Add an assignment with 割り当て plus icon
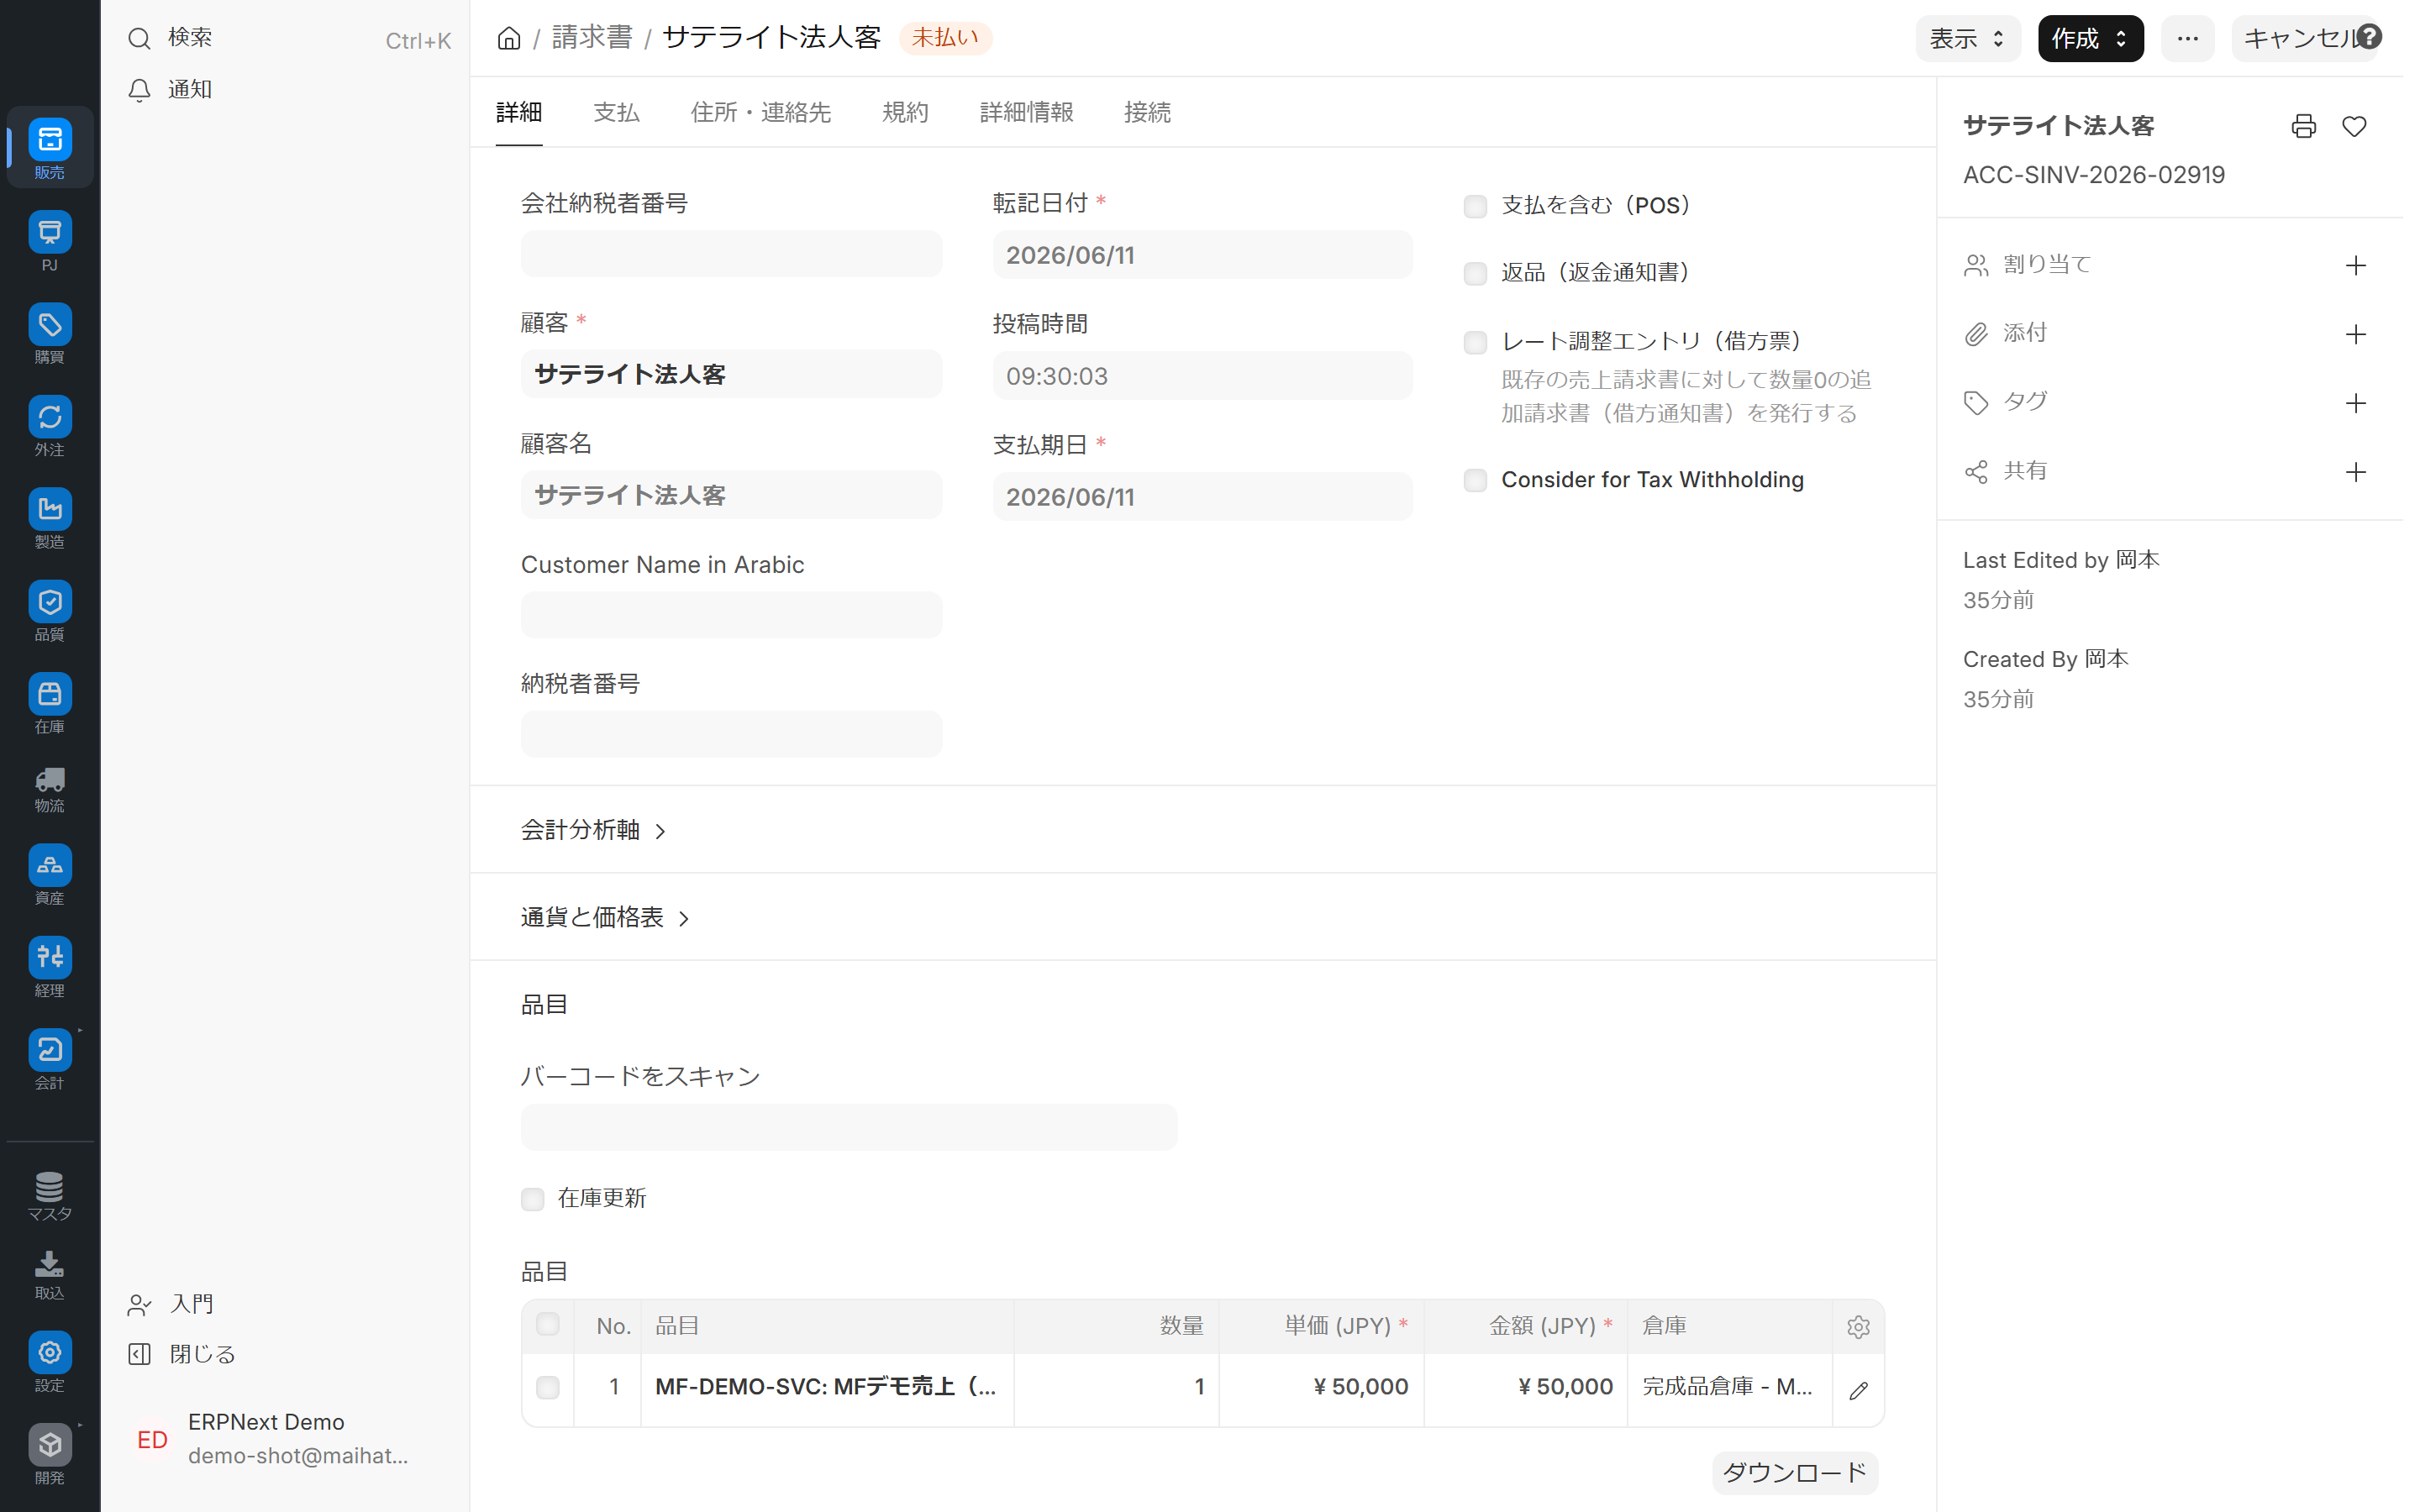This screenshot has width=2420, height=1512. pyautogui.click(x=2356, y=265)
